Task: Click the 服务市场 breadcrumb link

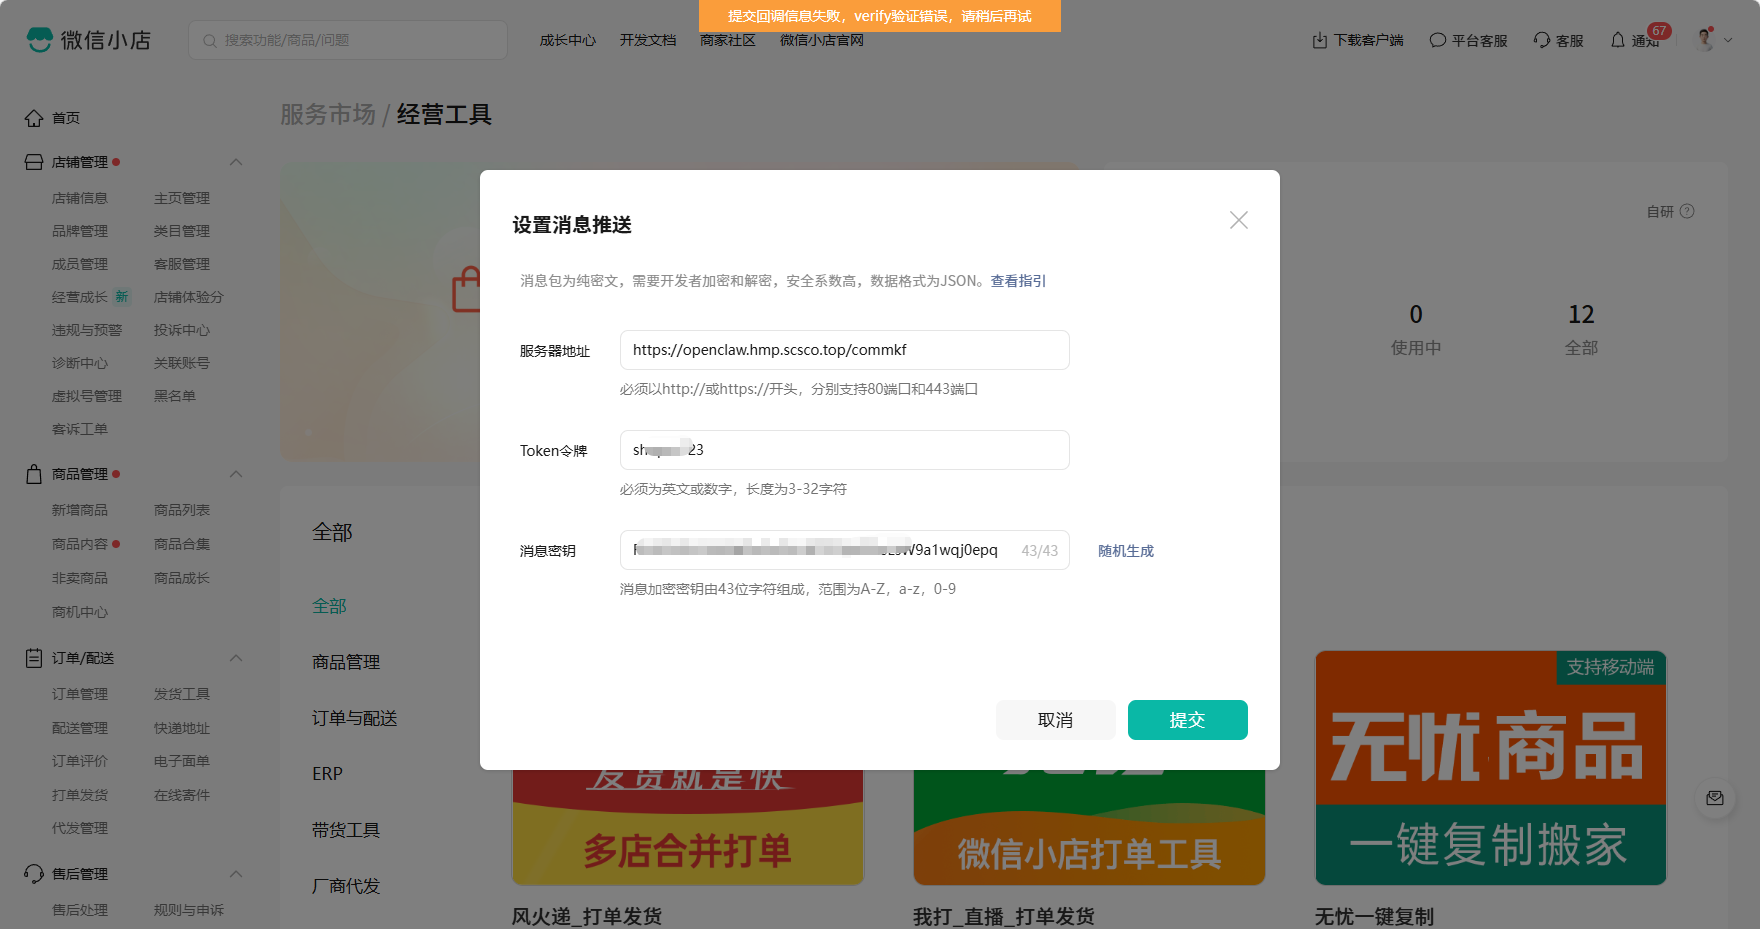Action: (x=328, y=115)
